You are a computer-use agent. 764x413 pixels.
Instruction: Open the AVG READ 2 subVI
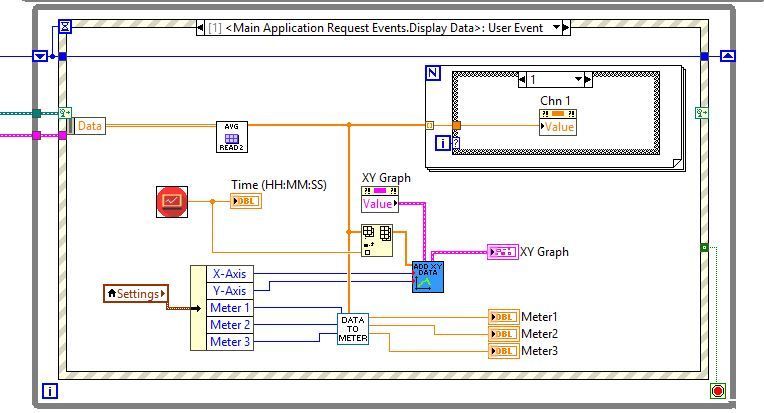[231, 136]
